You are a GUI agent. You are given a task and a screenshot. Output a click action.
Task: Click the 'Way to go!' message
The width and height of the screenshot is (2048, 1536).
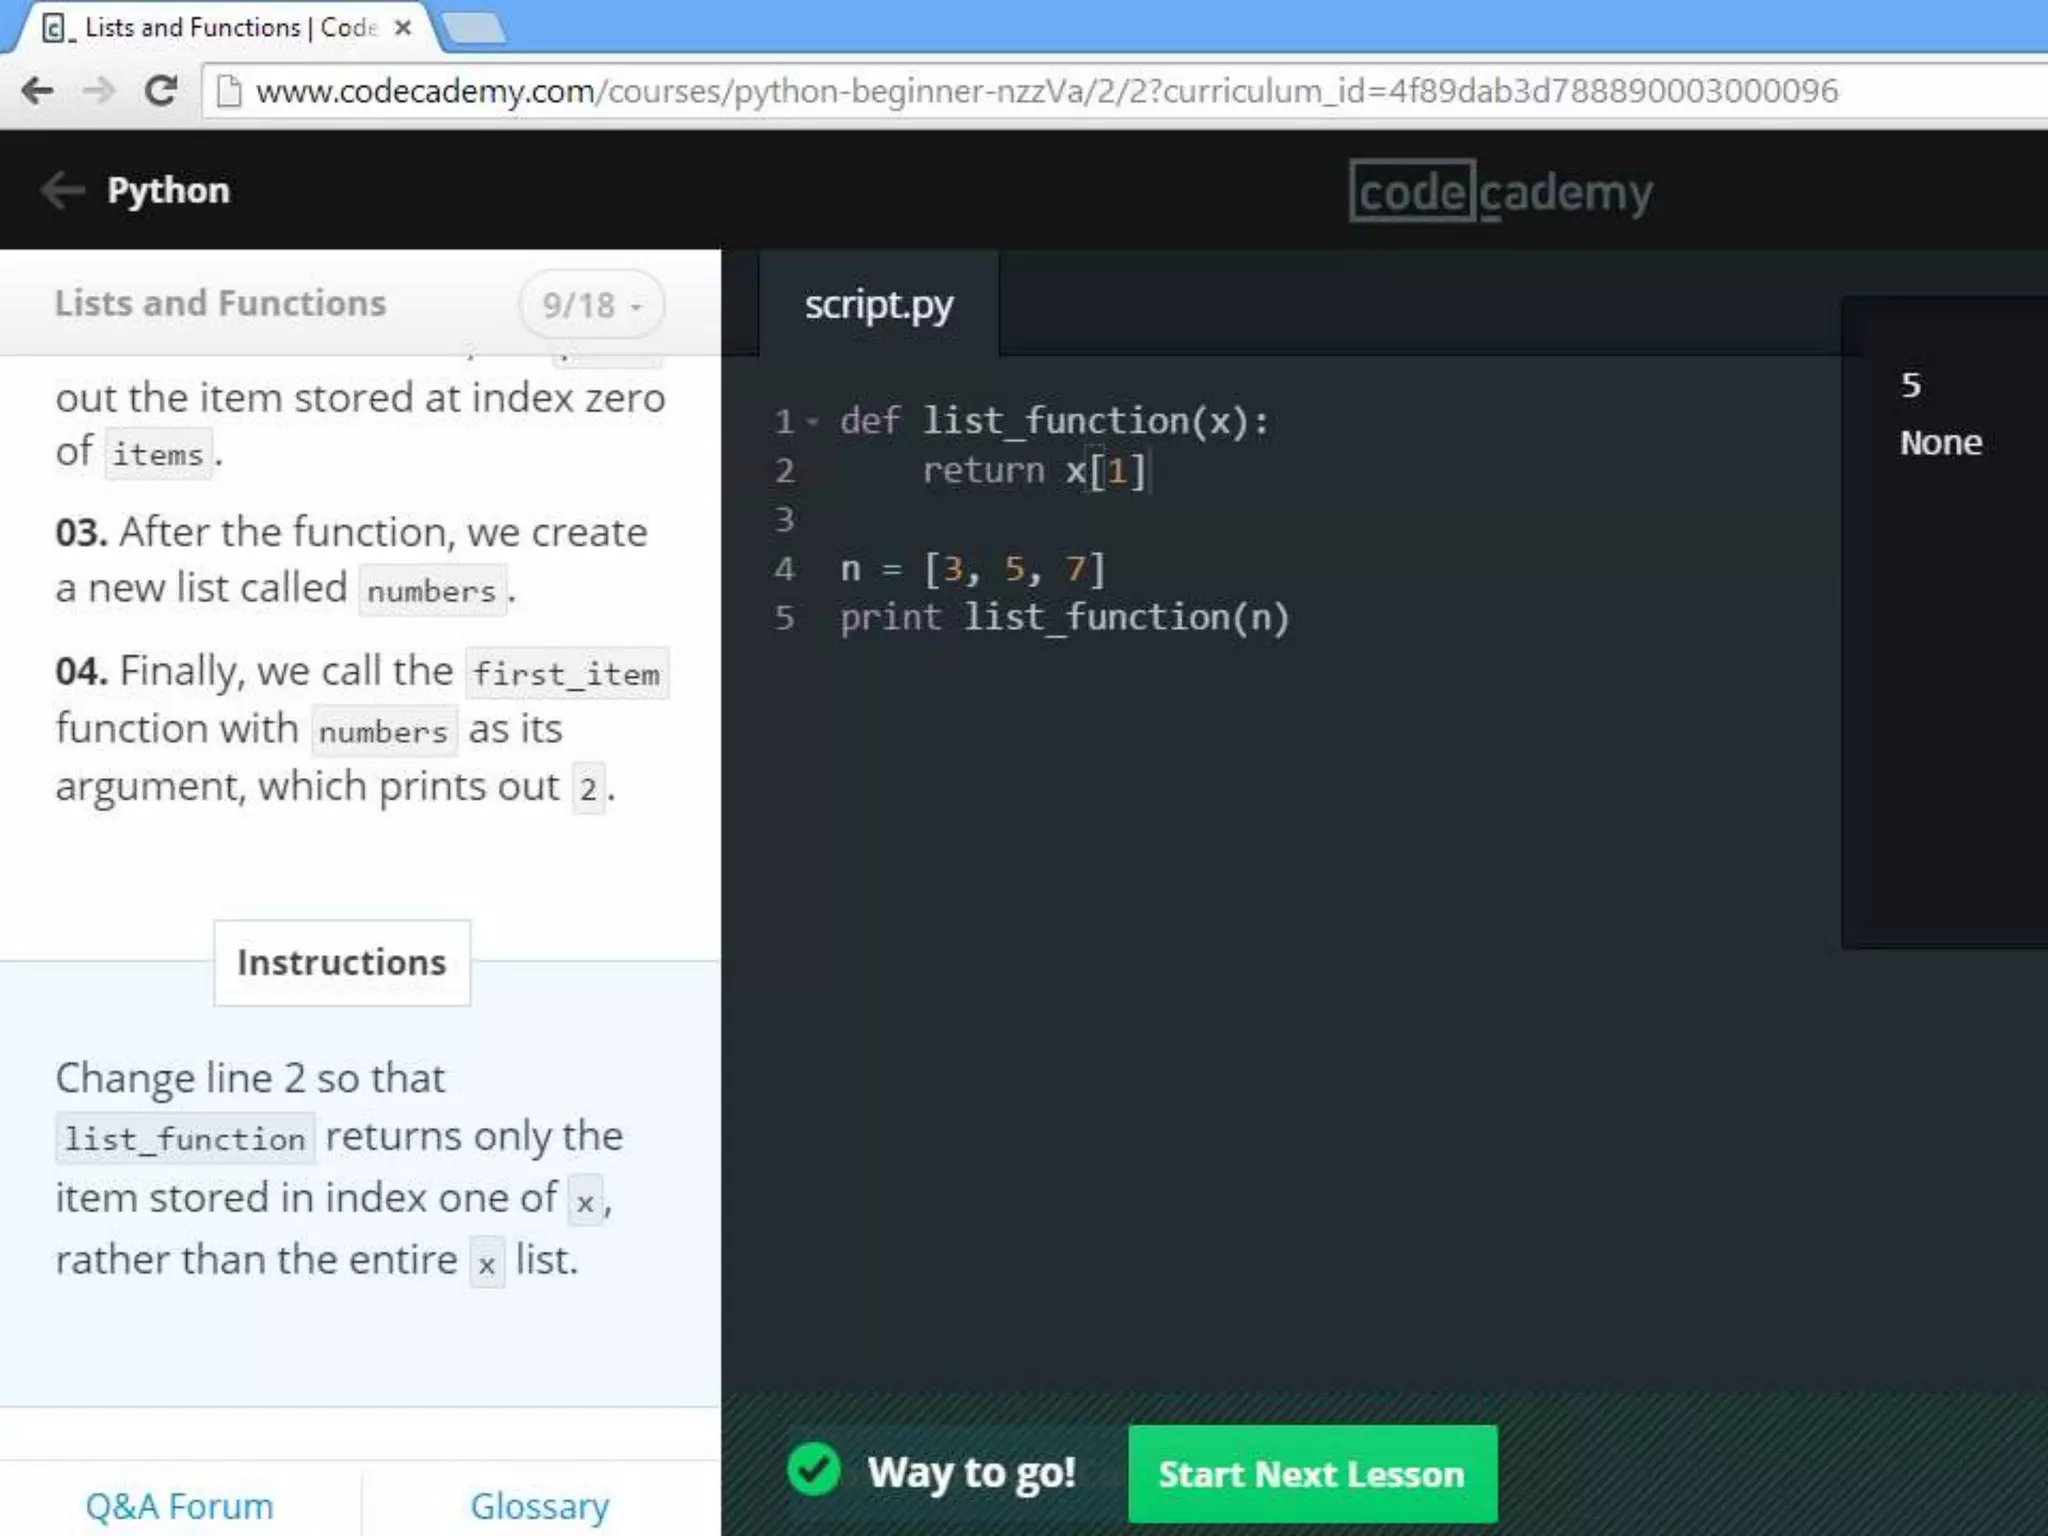(x=971, y=1472)
